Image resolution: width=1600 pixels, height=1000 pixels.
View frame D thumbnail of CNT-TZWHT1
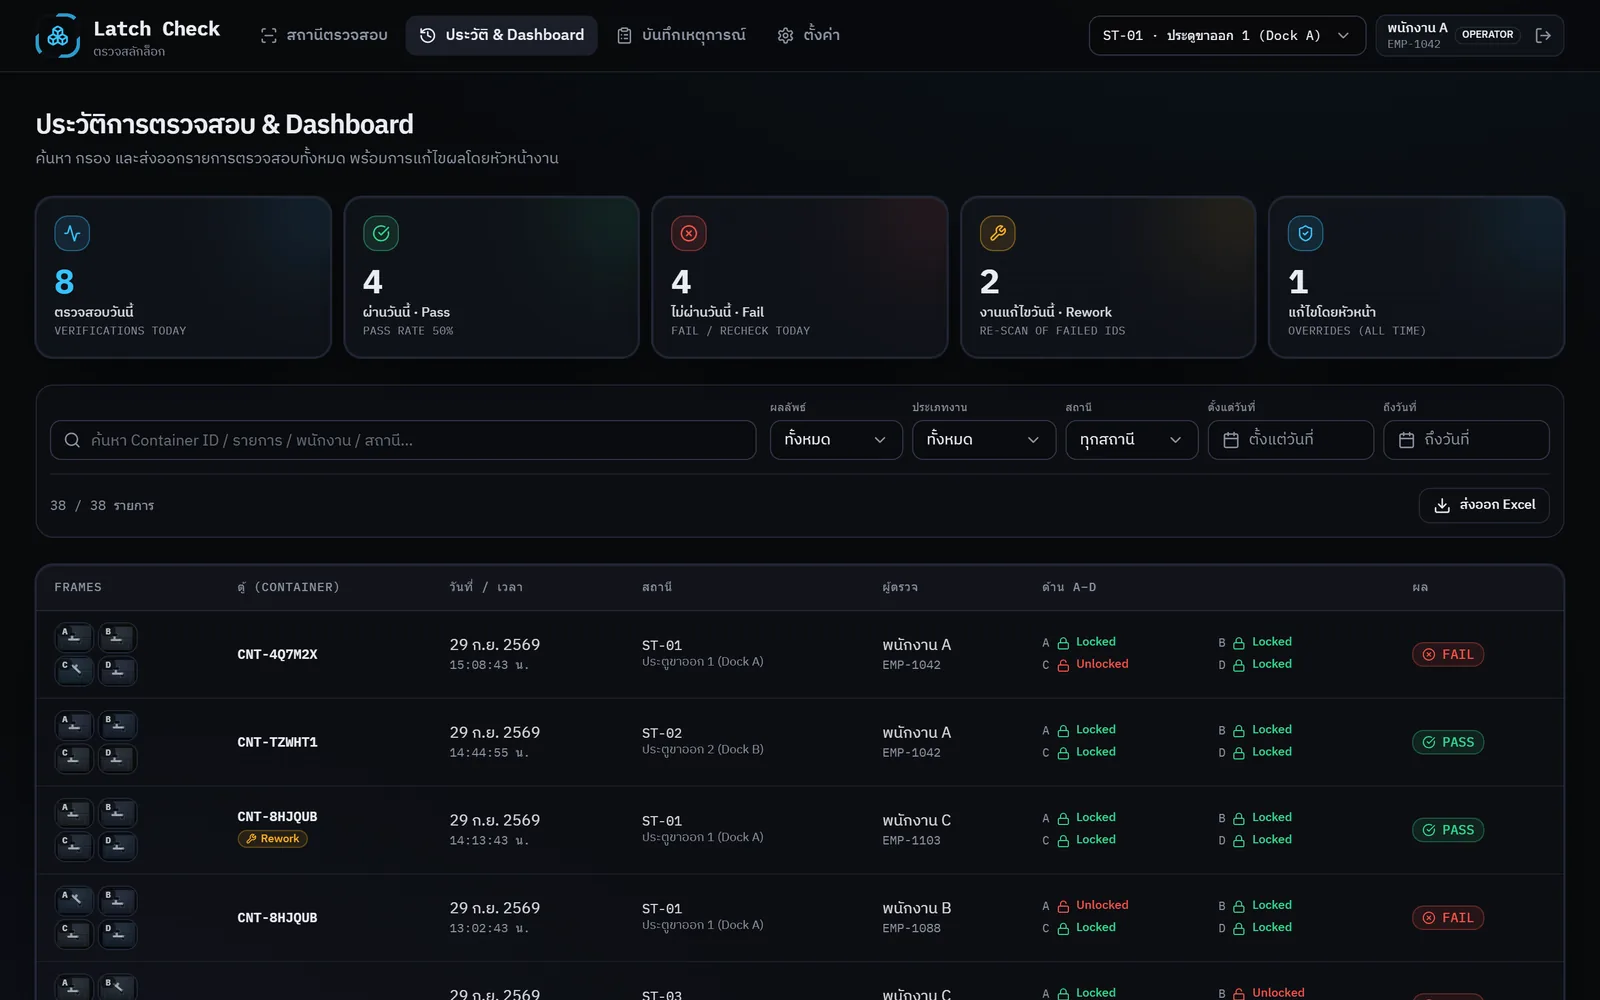pos(117,758)
